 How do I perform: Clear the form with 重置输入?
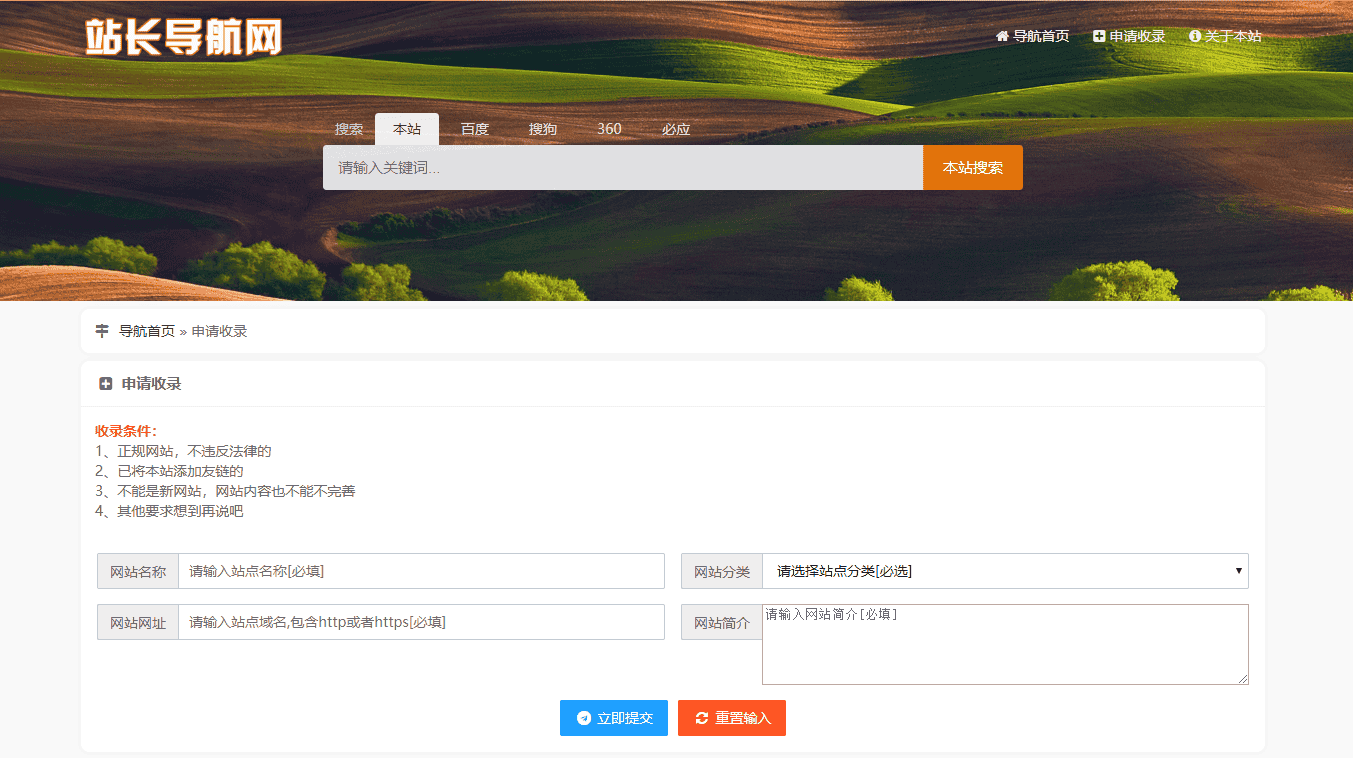(x=732, y=718)
